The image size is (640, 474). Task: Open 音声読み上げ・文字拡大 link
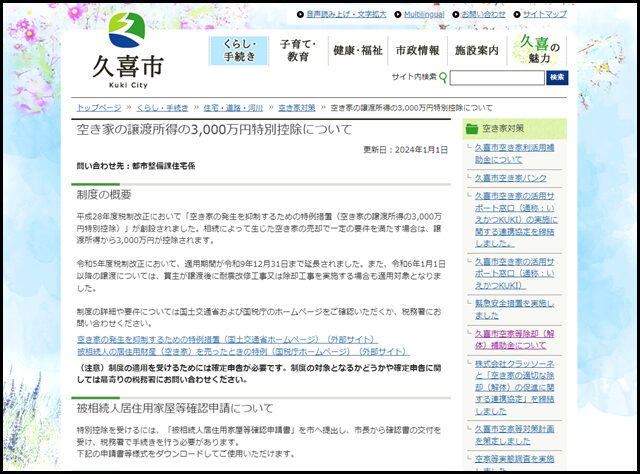coord(346,14)
